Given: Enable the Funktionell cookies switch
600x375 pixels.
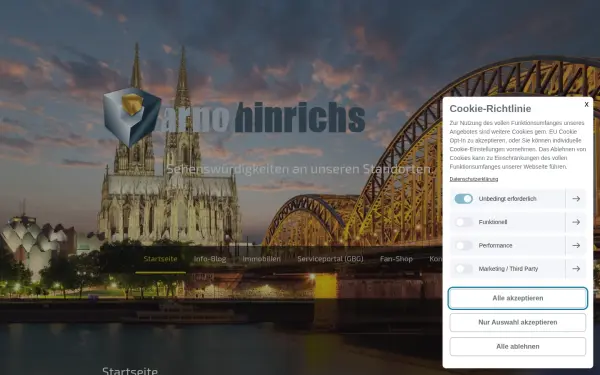Looking at the screenshot, I should click(463, 222).
